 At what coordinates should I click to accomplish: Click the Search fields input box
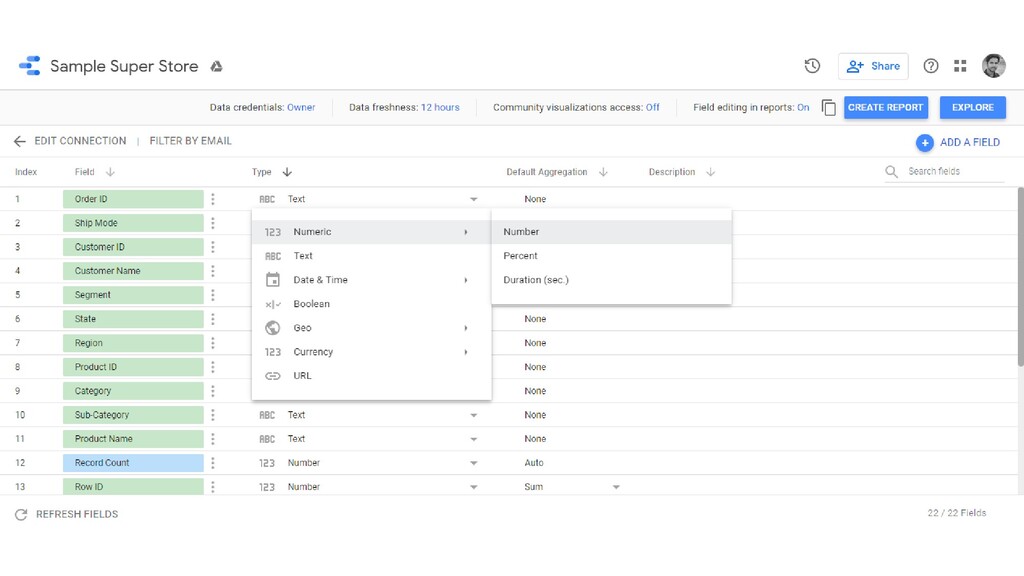coord(954,172)
